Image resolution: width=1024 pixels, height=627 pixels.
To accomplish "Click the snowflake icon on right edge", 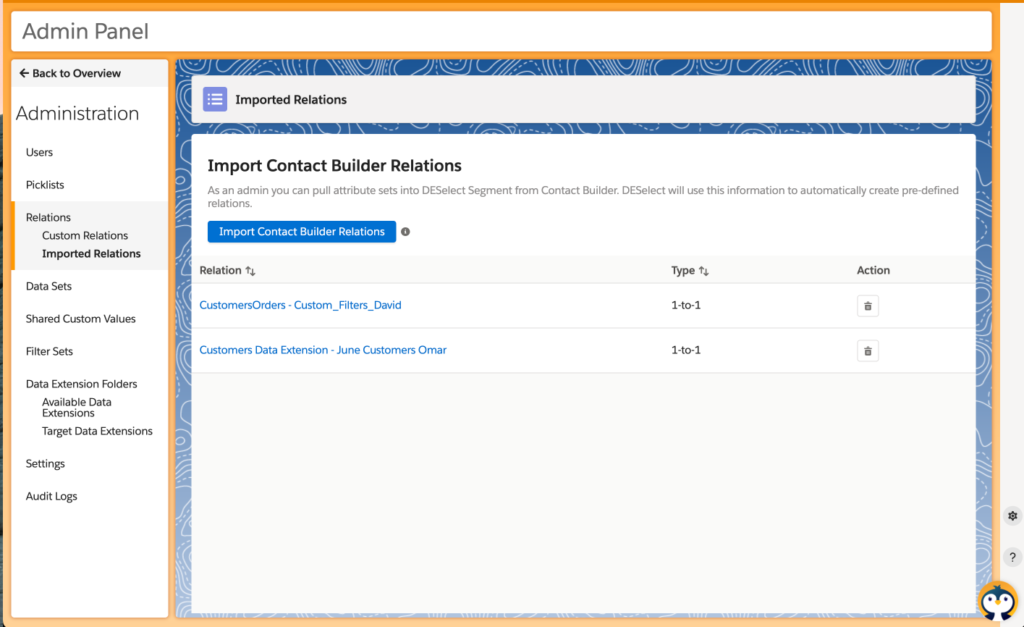I will pos(1012,516).
